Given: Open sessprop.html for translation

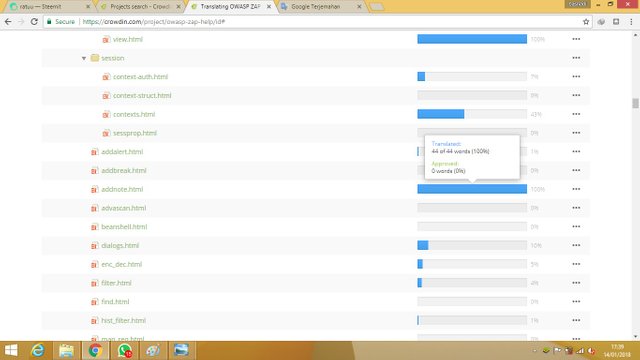Looking at the screenshot, I should (x=135, y=133).
